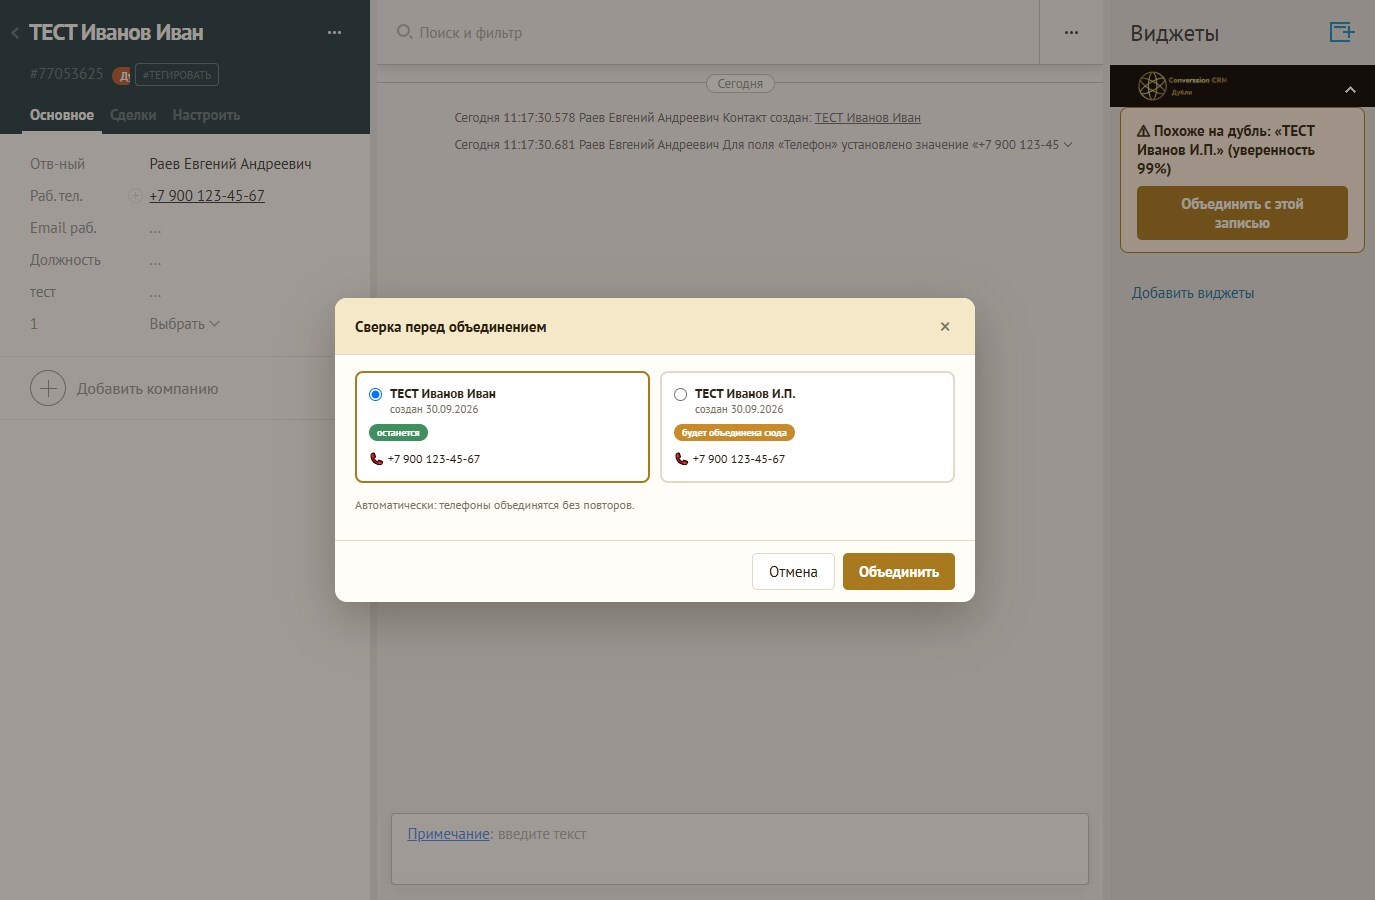
Task: Expand truncated phone event chevron in feed
Action: tap(1068, 145)
